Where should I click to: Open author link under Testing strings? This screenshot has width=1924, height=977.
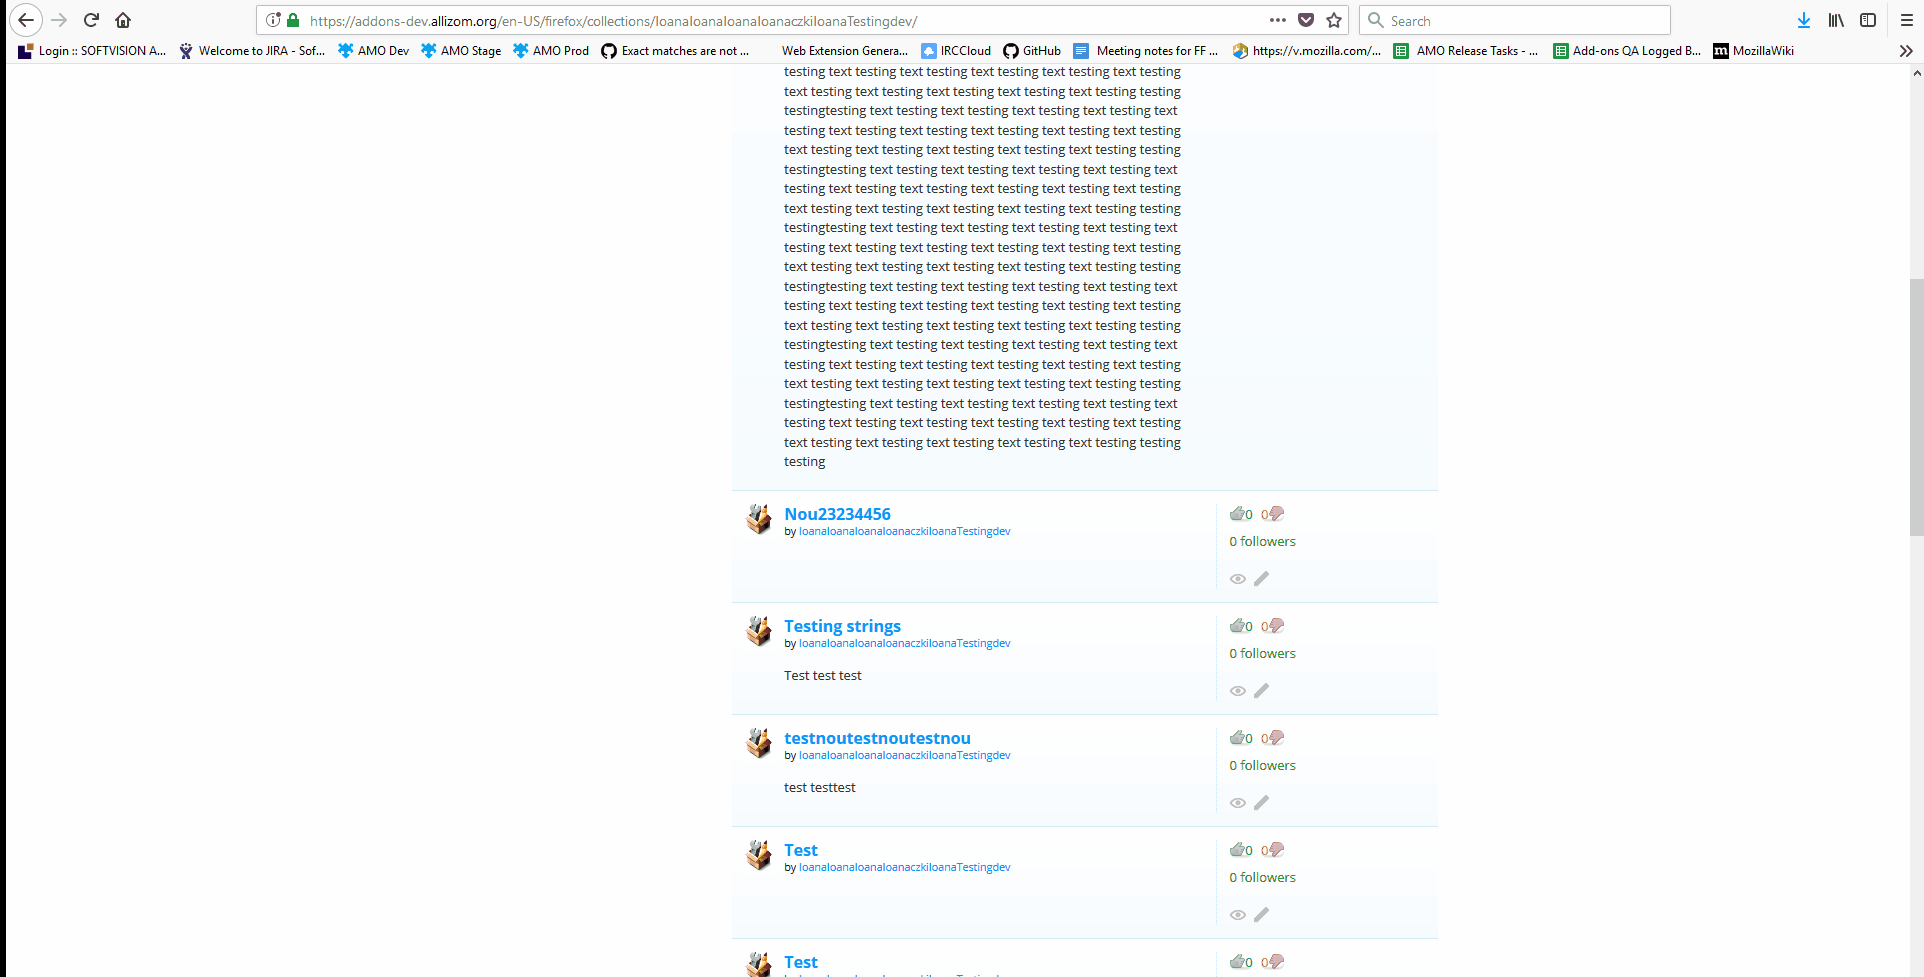[904, 643]
